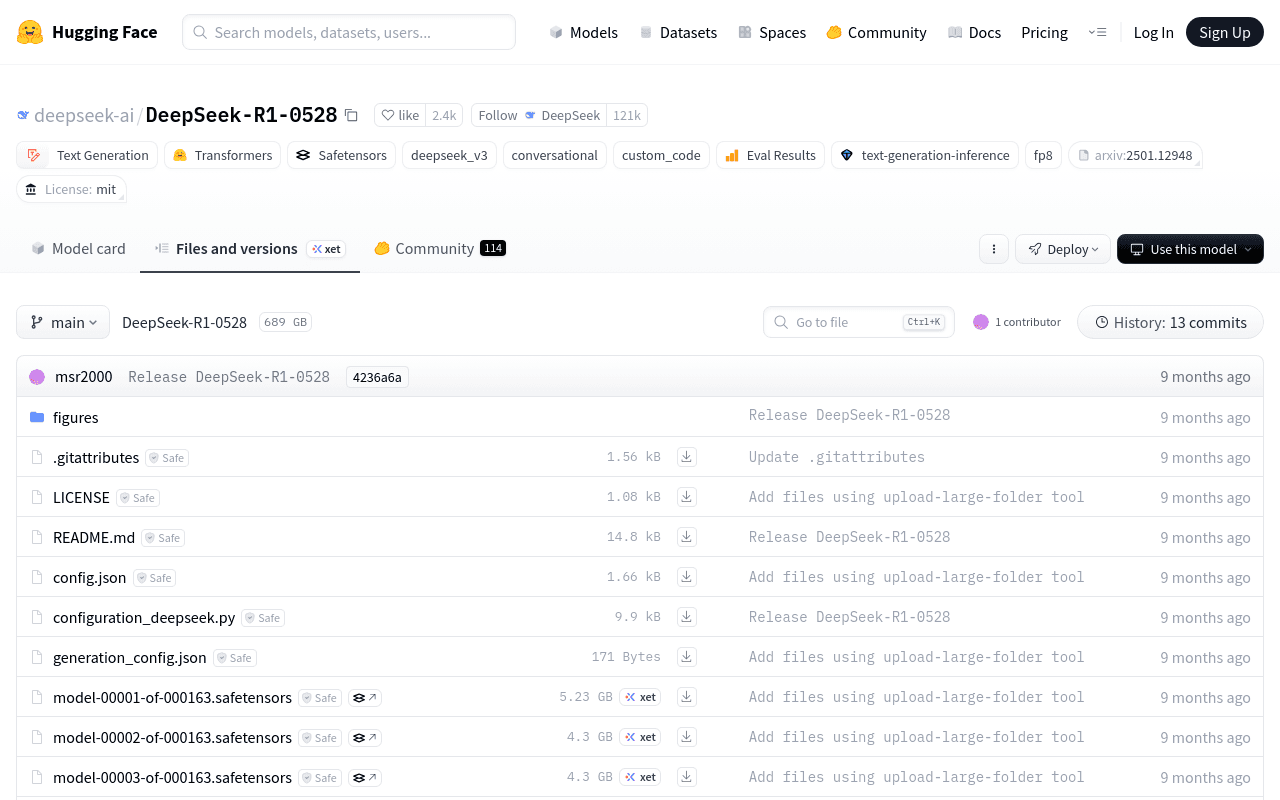Download generation_config.json file

click(687, 657)
